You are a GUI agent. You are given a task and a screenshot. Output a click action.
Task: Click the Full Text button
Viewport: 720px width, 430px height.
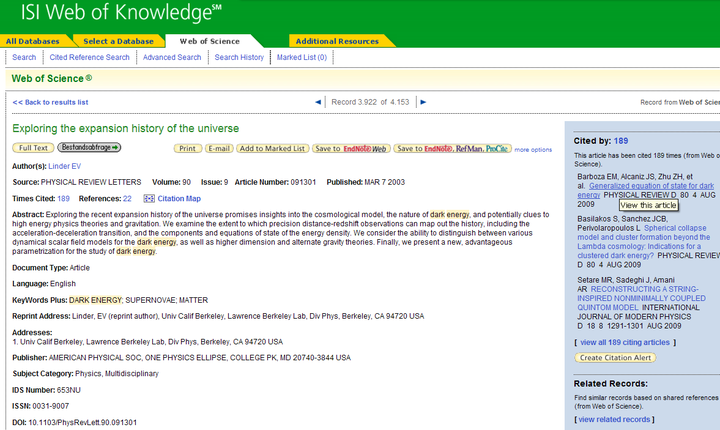click(33, 148)
